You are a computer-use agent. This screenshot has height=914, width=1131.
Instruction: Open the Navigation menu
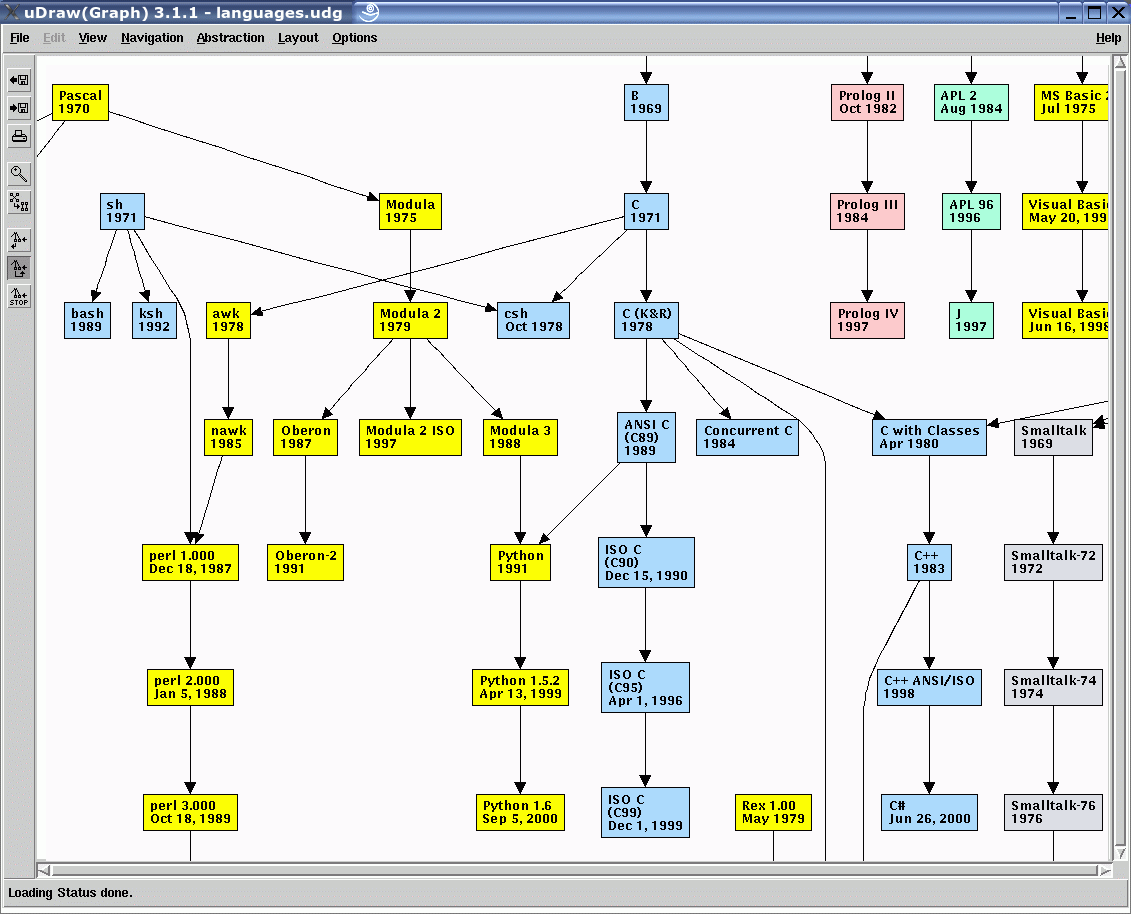(x=152, y=38)
